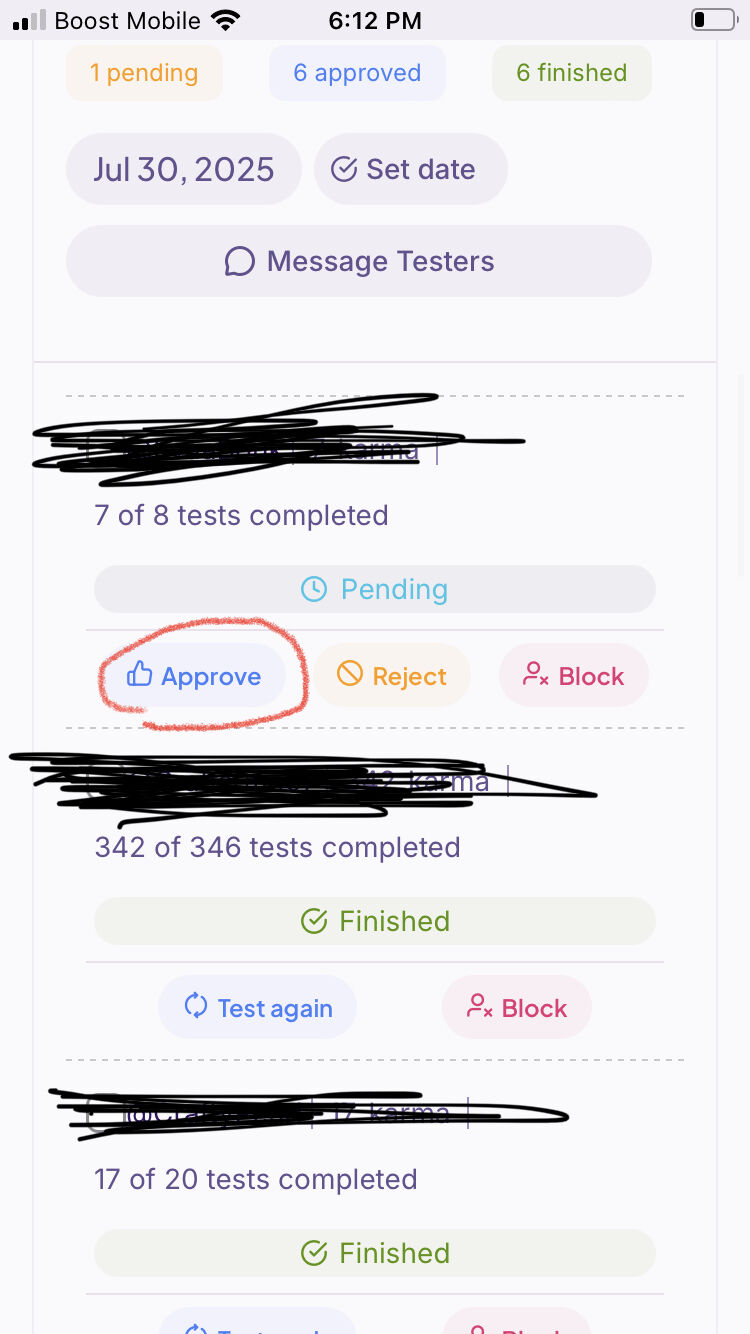Viewport: 750px width, 1334px height.
Task: Select Finished bar under 17 of 20 tests
Action: pos(375,1253)
